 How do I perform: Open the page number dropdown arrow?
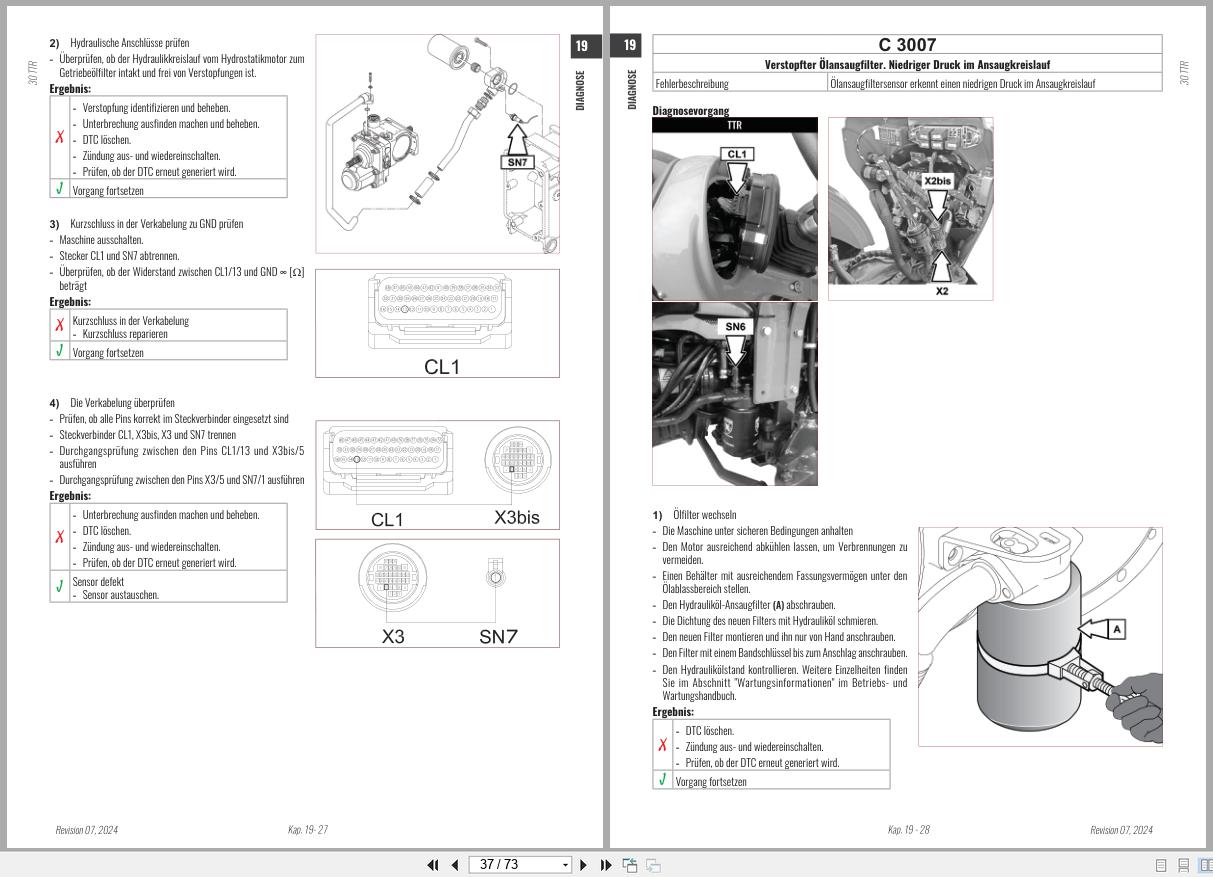coord(565,865)
